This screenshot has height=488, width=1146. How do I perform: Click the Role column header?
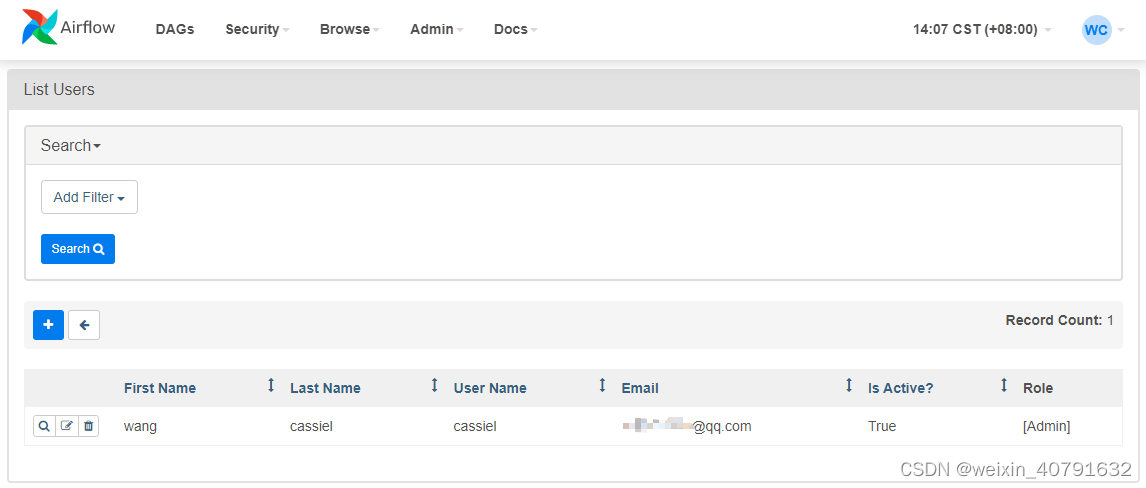1038,388
